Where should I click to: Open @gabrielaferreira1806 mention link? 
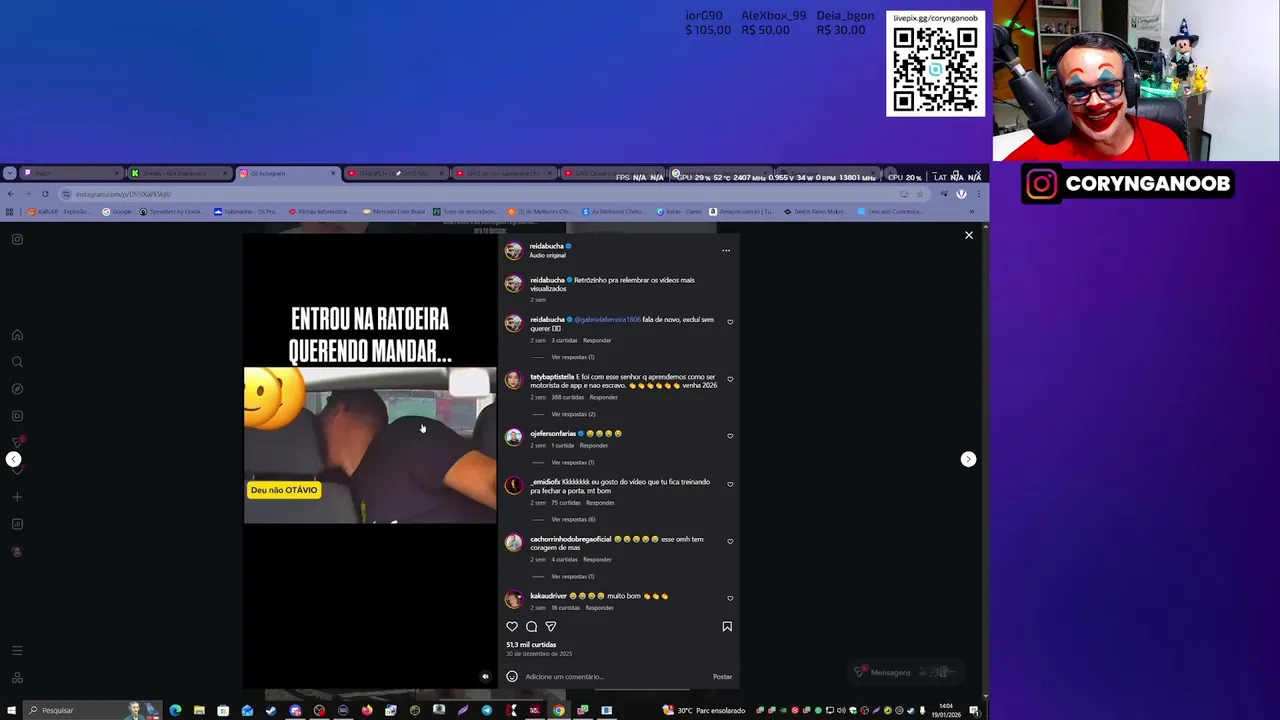(608, 320)
